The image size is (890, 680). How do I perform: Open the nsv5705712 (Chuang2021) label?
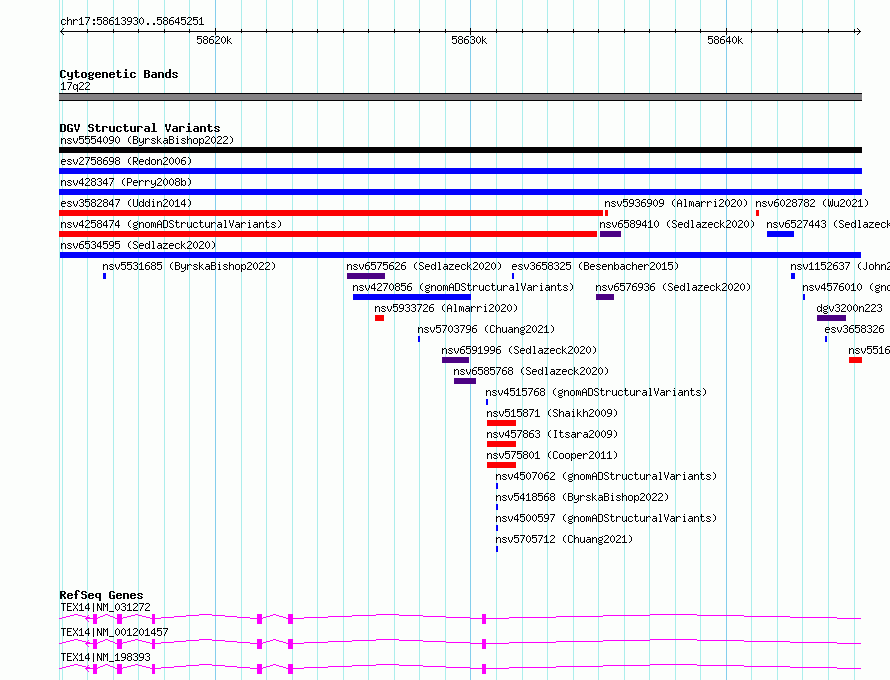(x=564, y=539)
